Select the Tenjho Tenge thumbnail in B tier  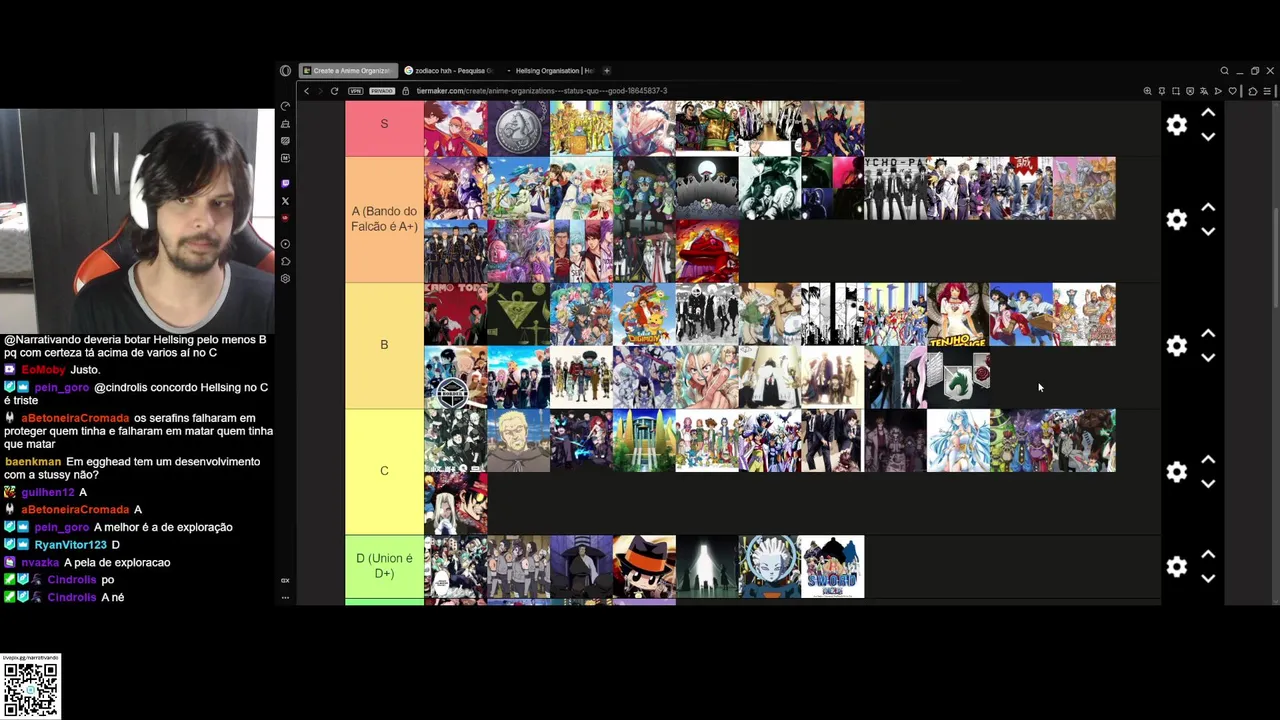[958, 315]
